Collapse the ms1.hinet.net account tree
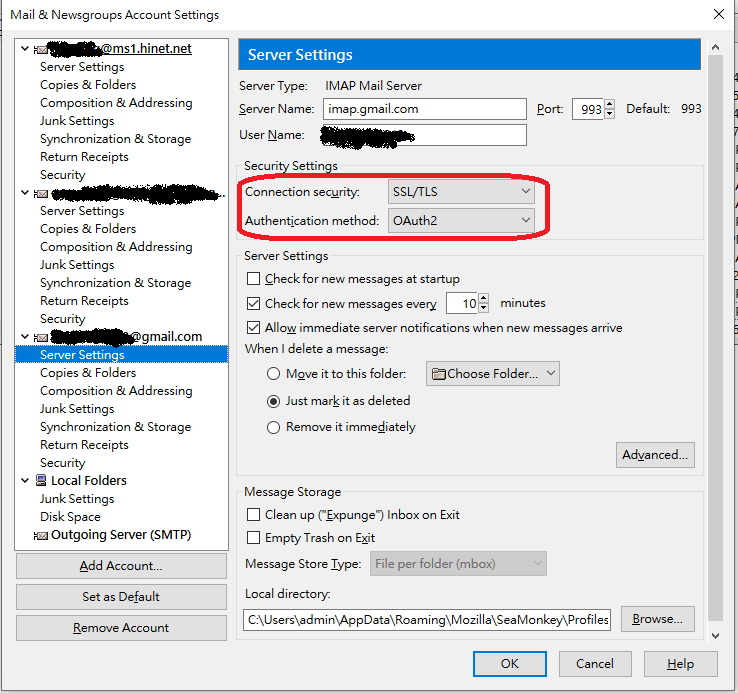This screenshot has width=738, height=693. [25, 48]
